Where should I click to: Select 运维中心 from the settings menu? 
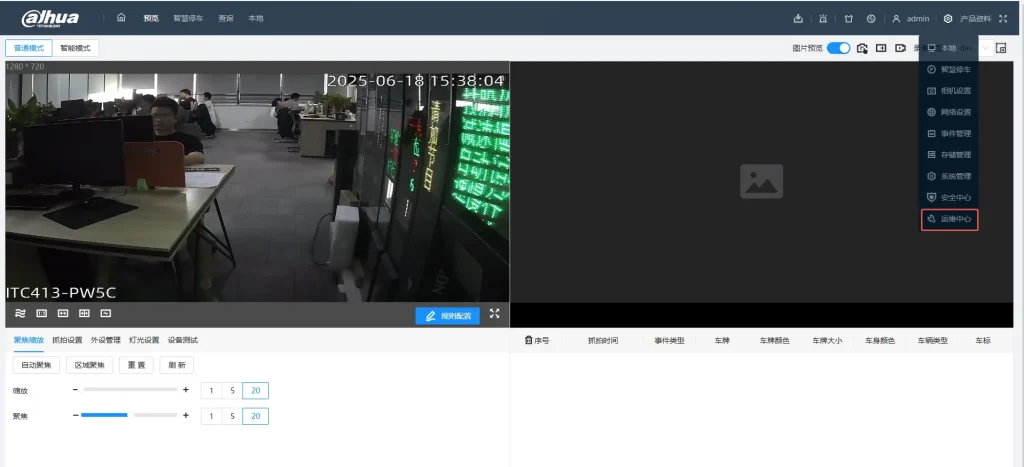[x=949, y=219]
